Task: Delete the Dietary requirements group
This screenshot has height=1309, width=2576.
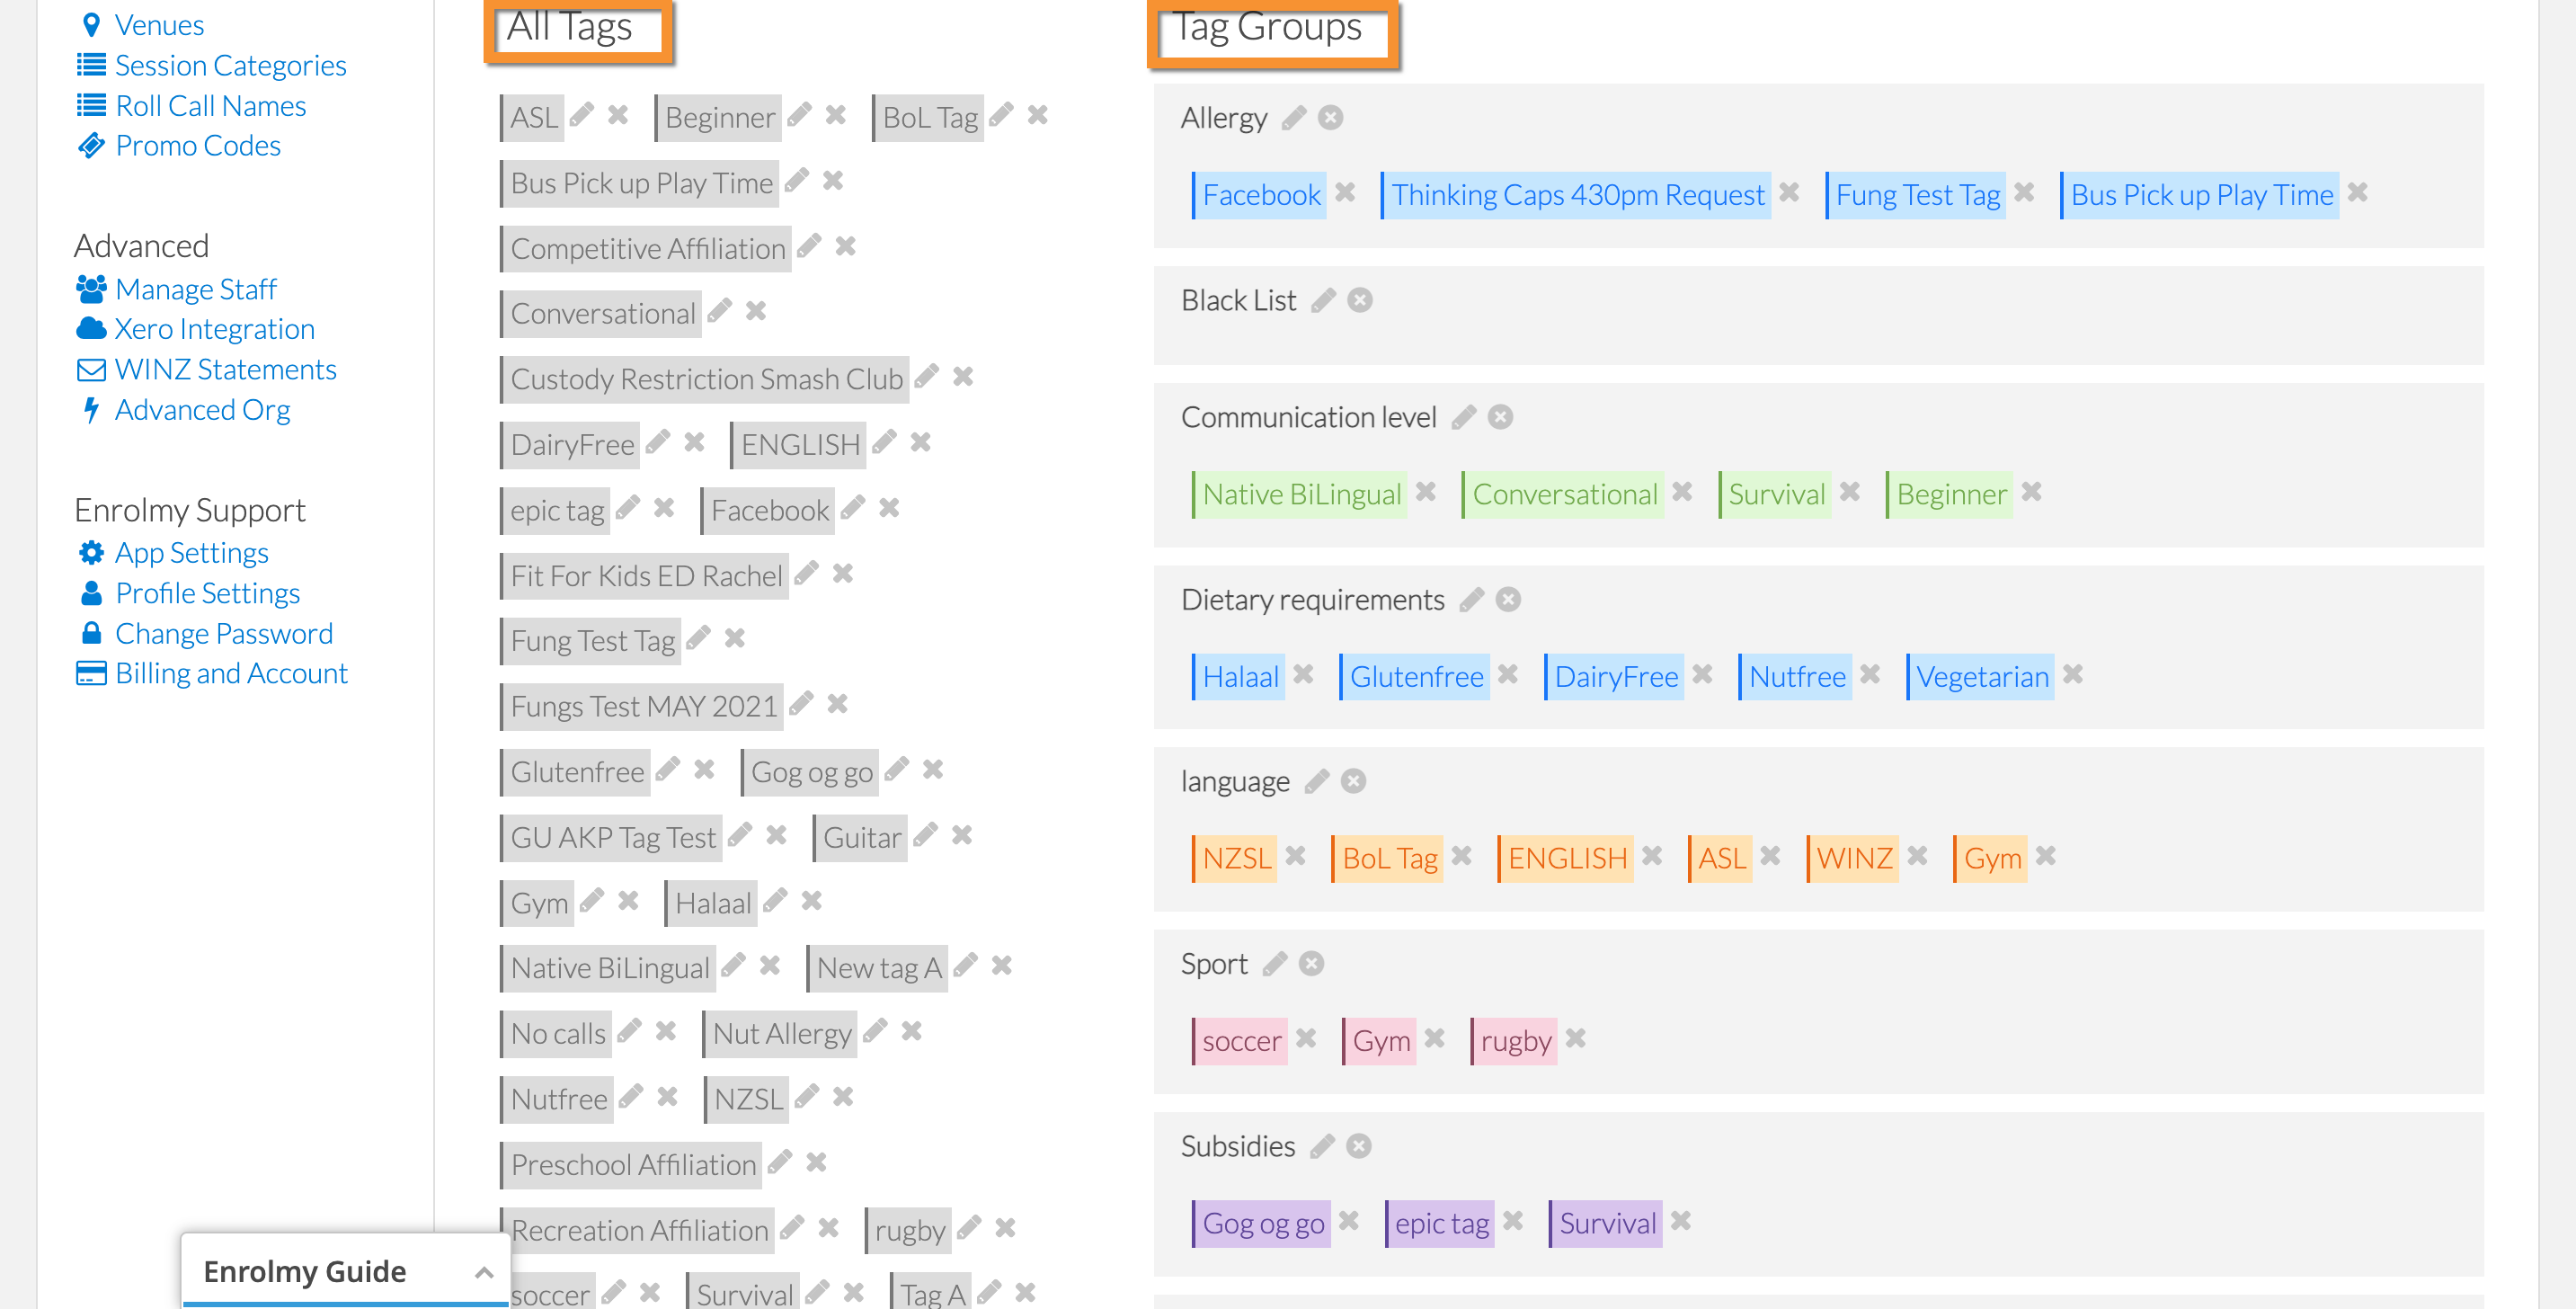Action: click(1508, 599)
